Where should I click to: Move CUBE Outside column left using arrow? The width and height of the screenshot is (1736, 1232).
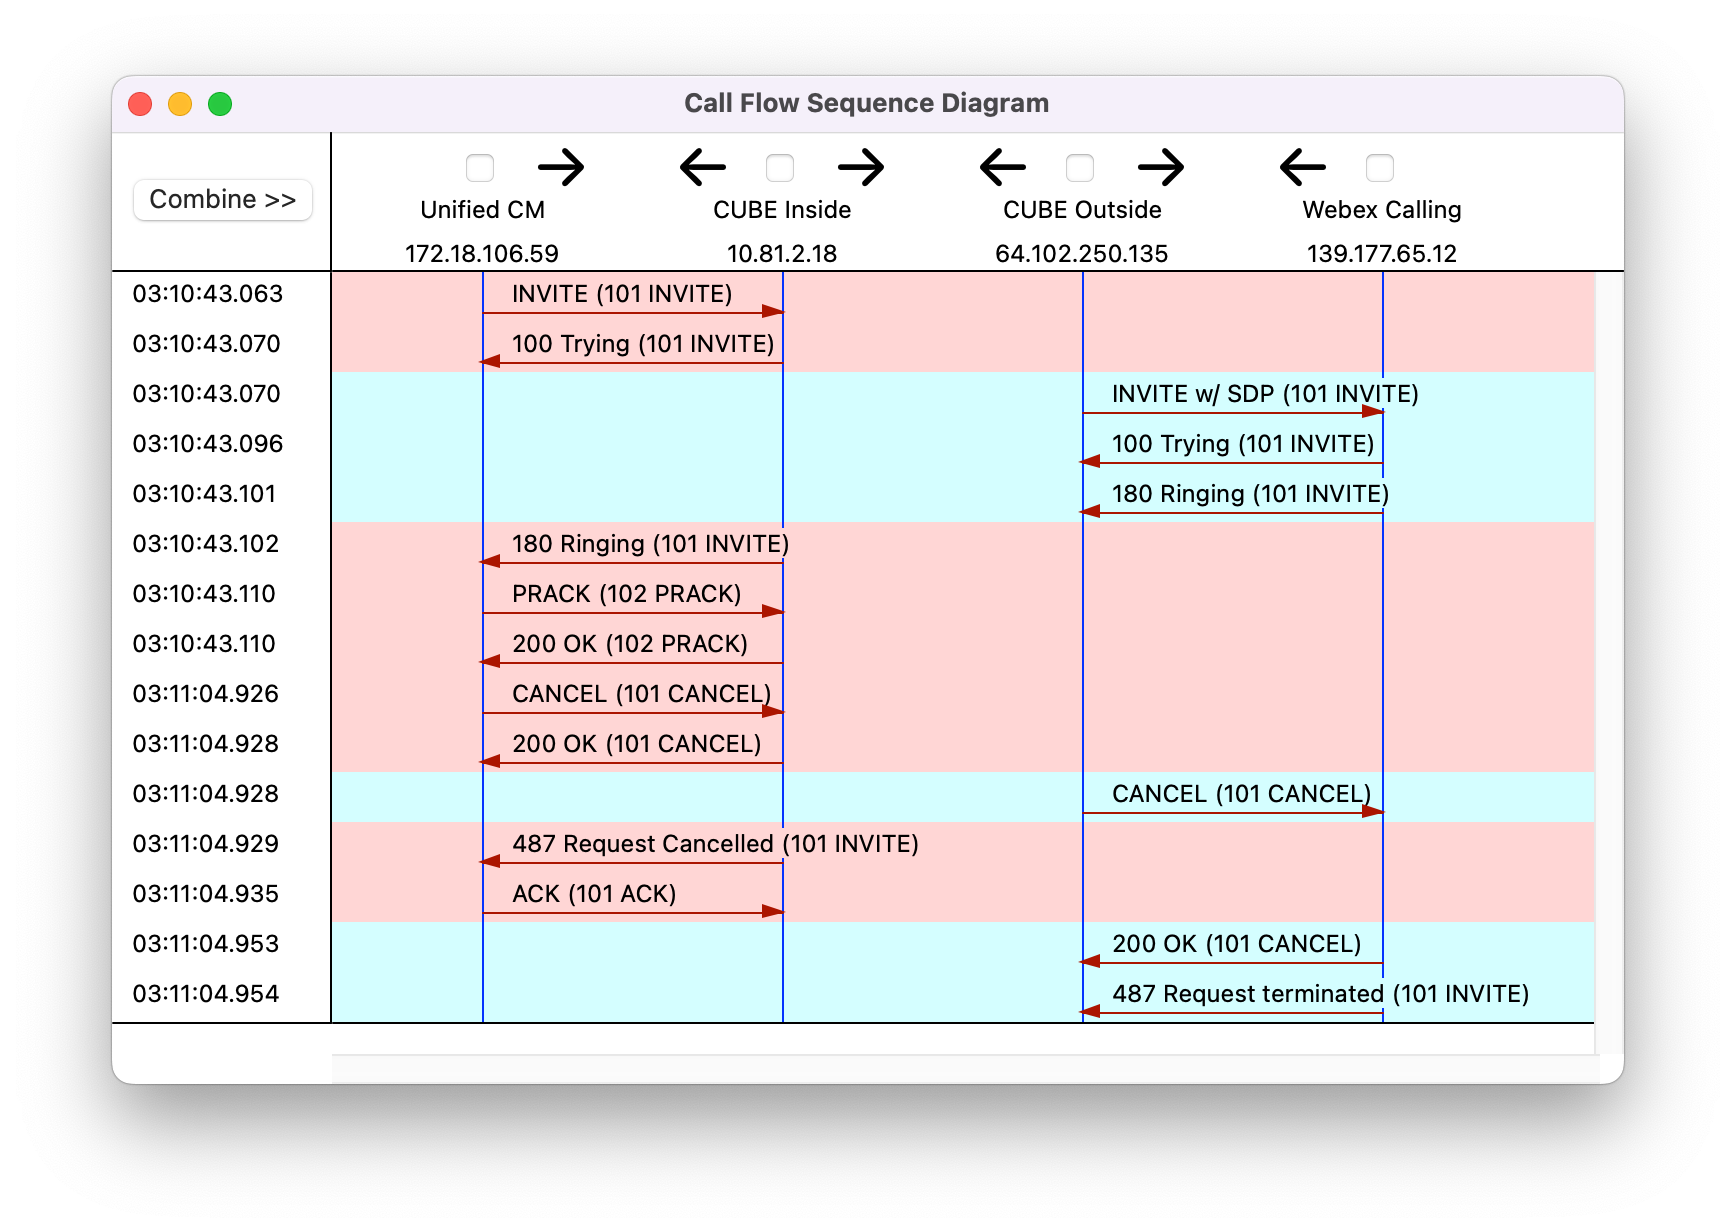[x=1003, y=167]
